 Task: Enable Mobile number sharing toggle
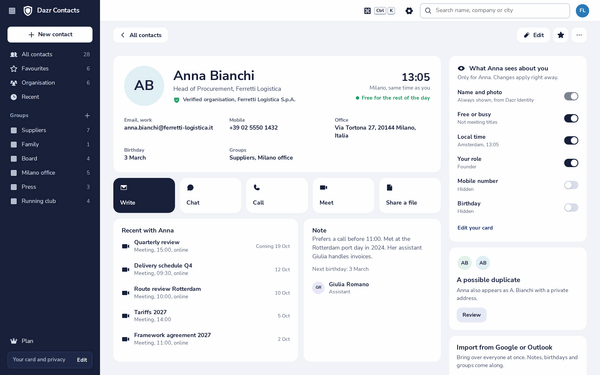point(571,185)
